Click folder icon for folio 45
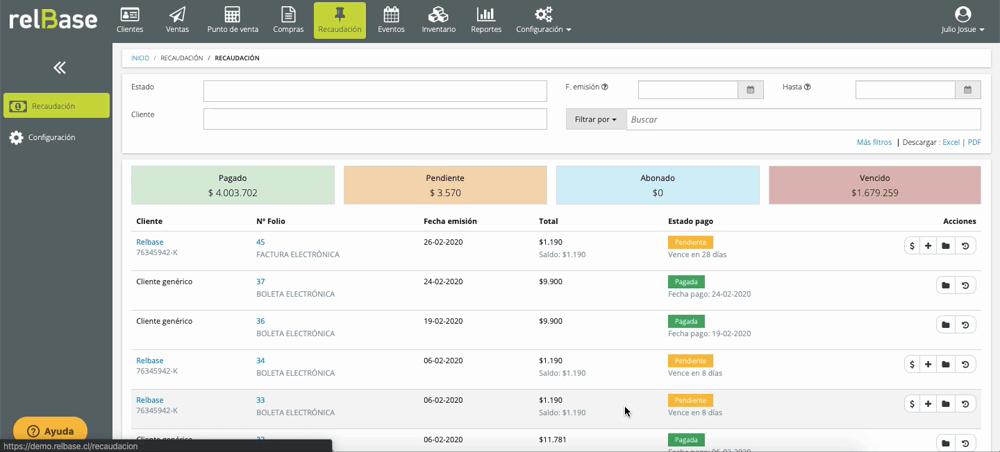 pyautogui.click(x=946, y=246)
